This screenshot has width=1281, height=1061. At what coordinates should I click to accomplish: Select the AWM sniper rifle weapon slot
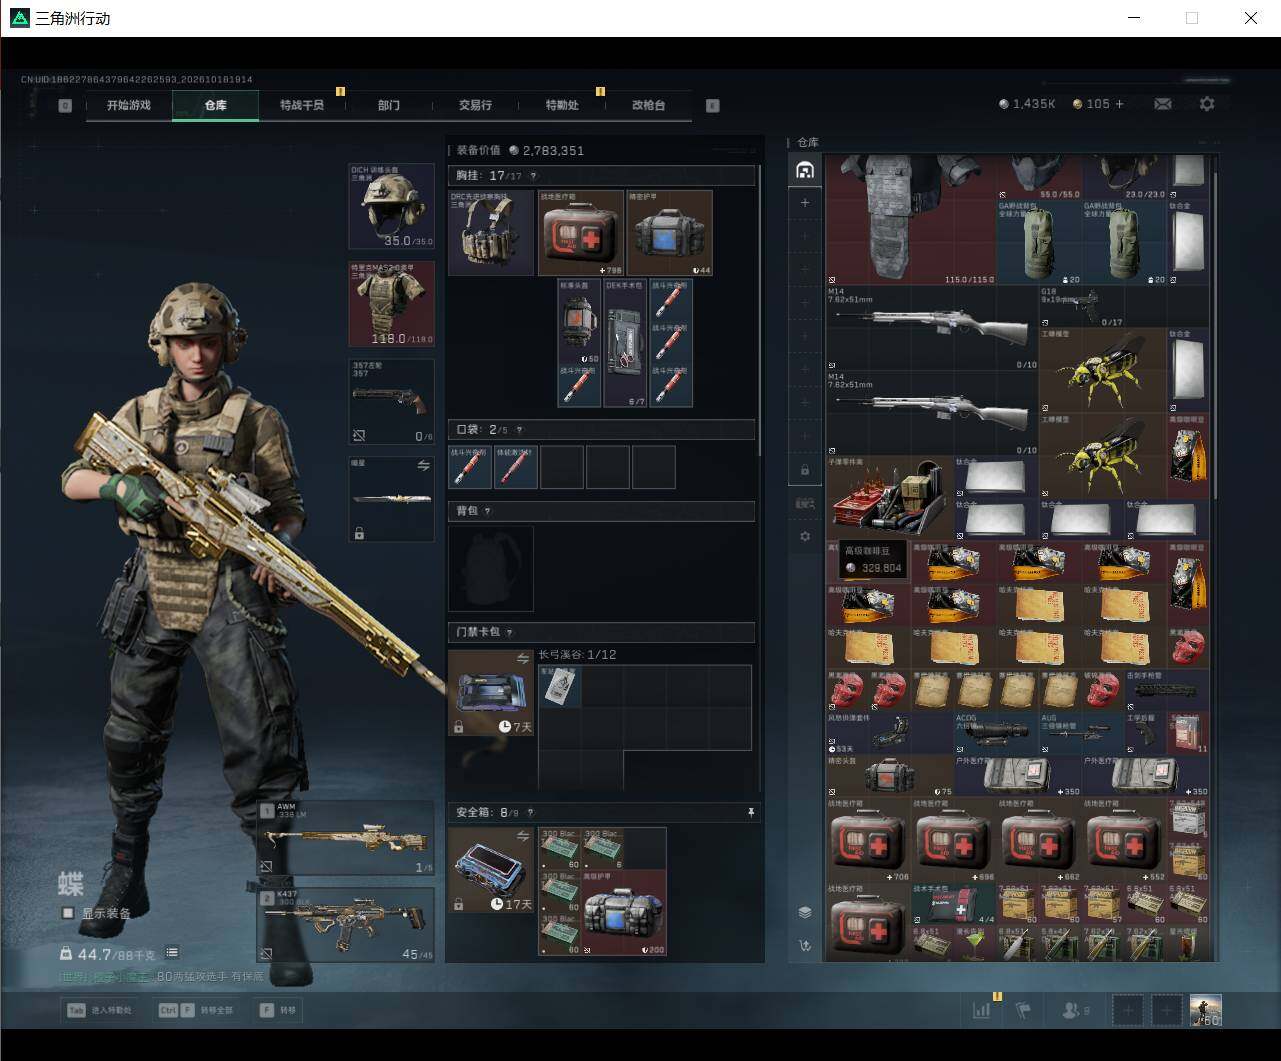(x=346, y=838)
